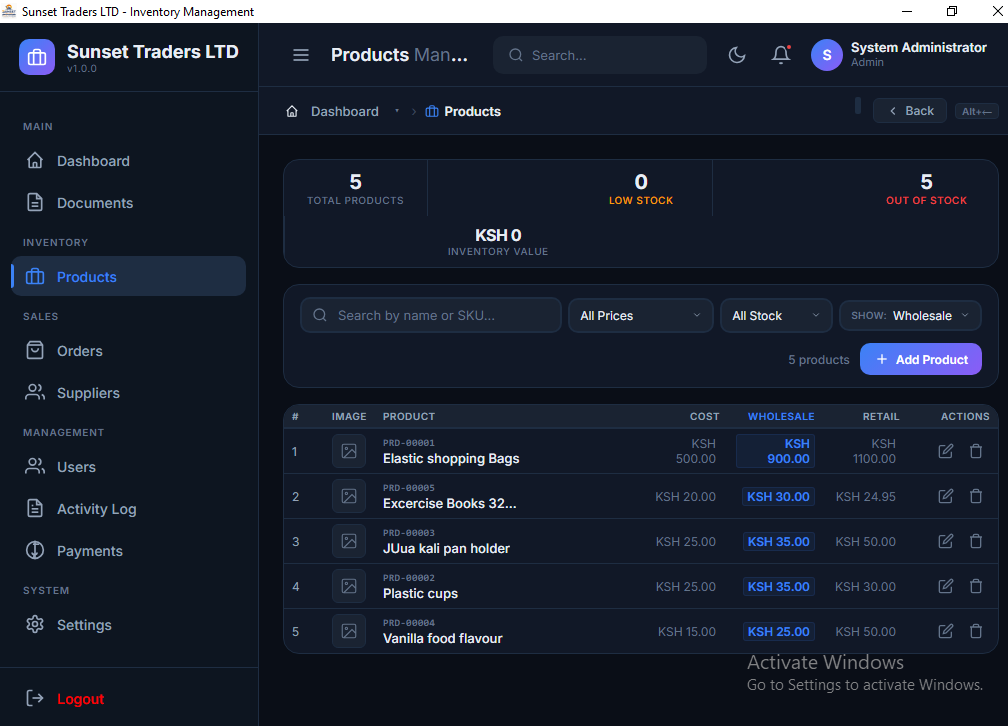Click image placeholder for JUua kali pan holder

(x=349, y=541)
